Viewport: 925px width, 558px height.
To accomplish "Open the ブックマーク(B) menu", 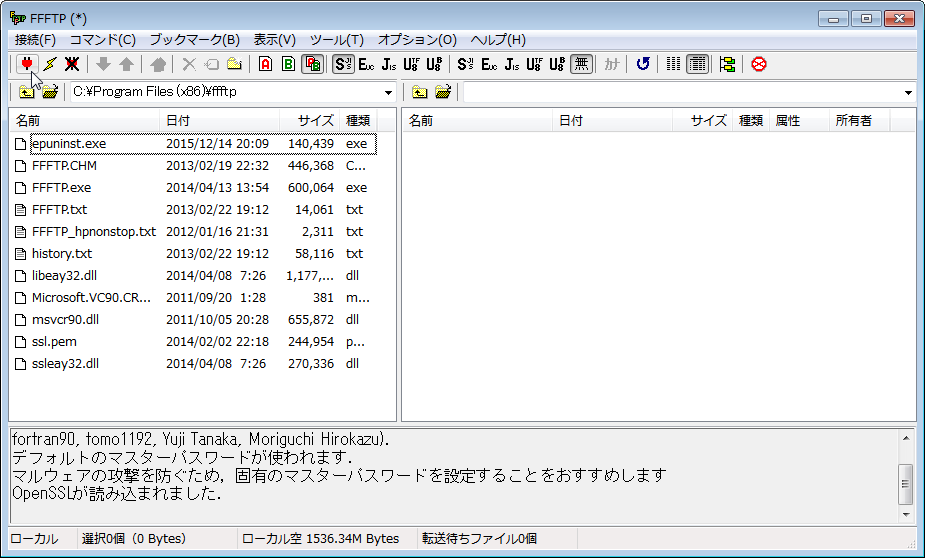I will click(x=195, y=40).
